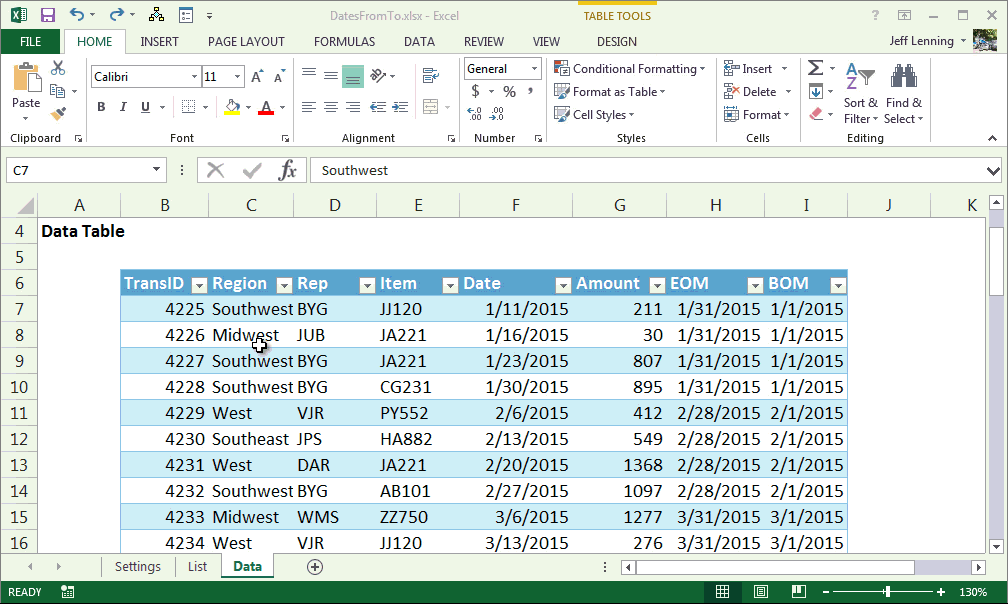Toggle bold formatting
The width and height of the screenshot is (1008, 604).
pyautogui.click(x=100, y=105)
